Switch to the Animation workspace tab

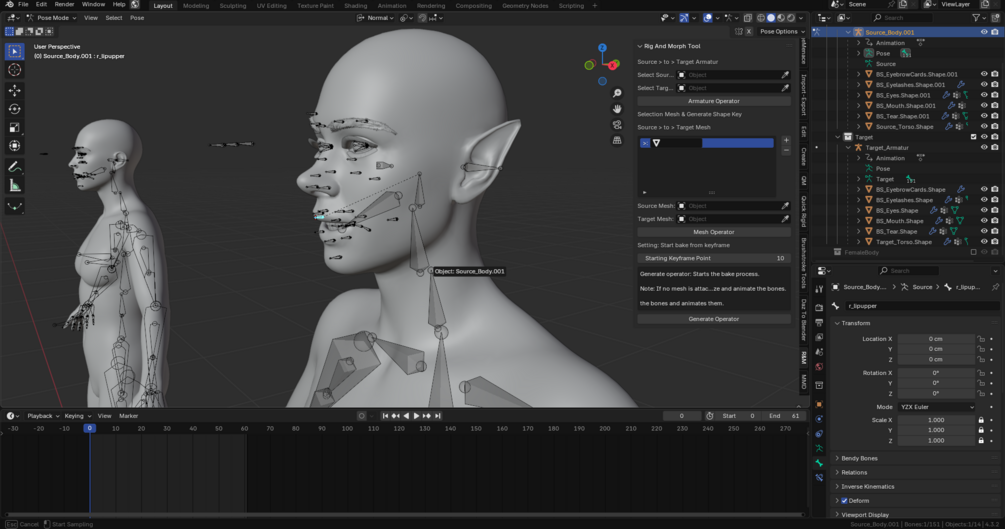(392, 5)
